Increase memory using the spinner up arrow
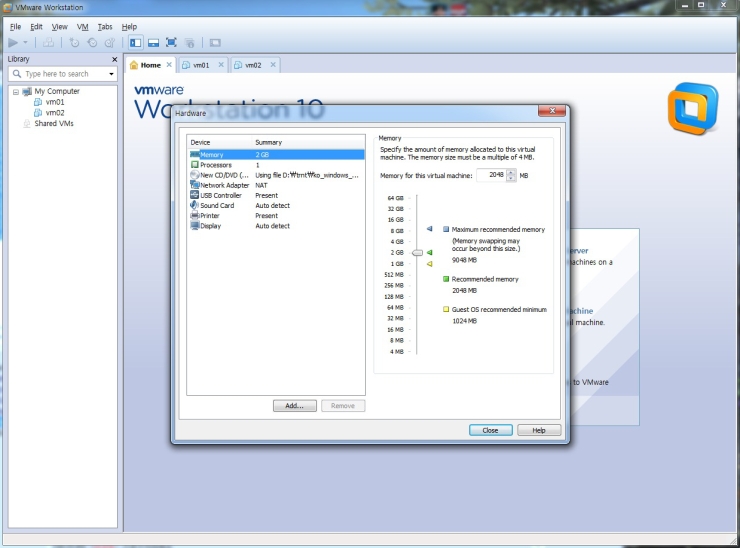740x548 pixels. coord(510,172)
